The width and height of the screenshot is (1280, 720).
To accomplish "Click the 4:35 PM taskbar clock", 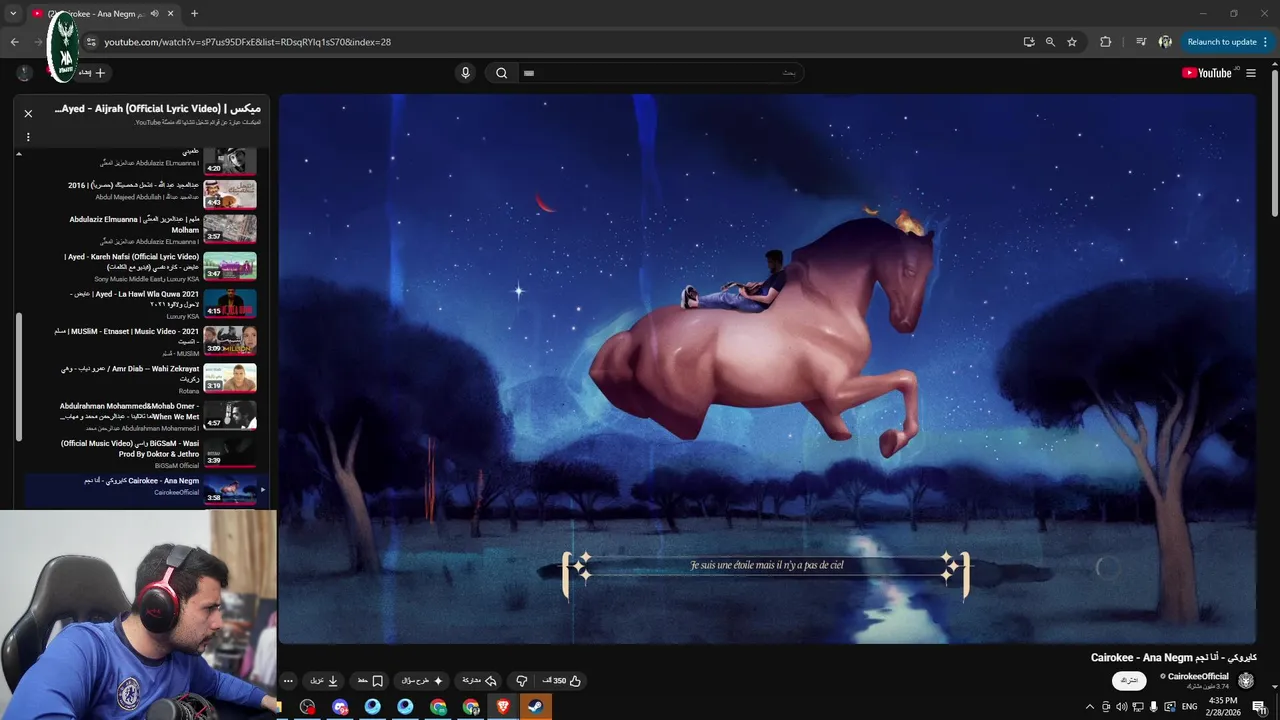I will click(x=1223, y=707).
